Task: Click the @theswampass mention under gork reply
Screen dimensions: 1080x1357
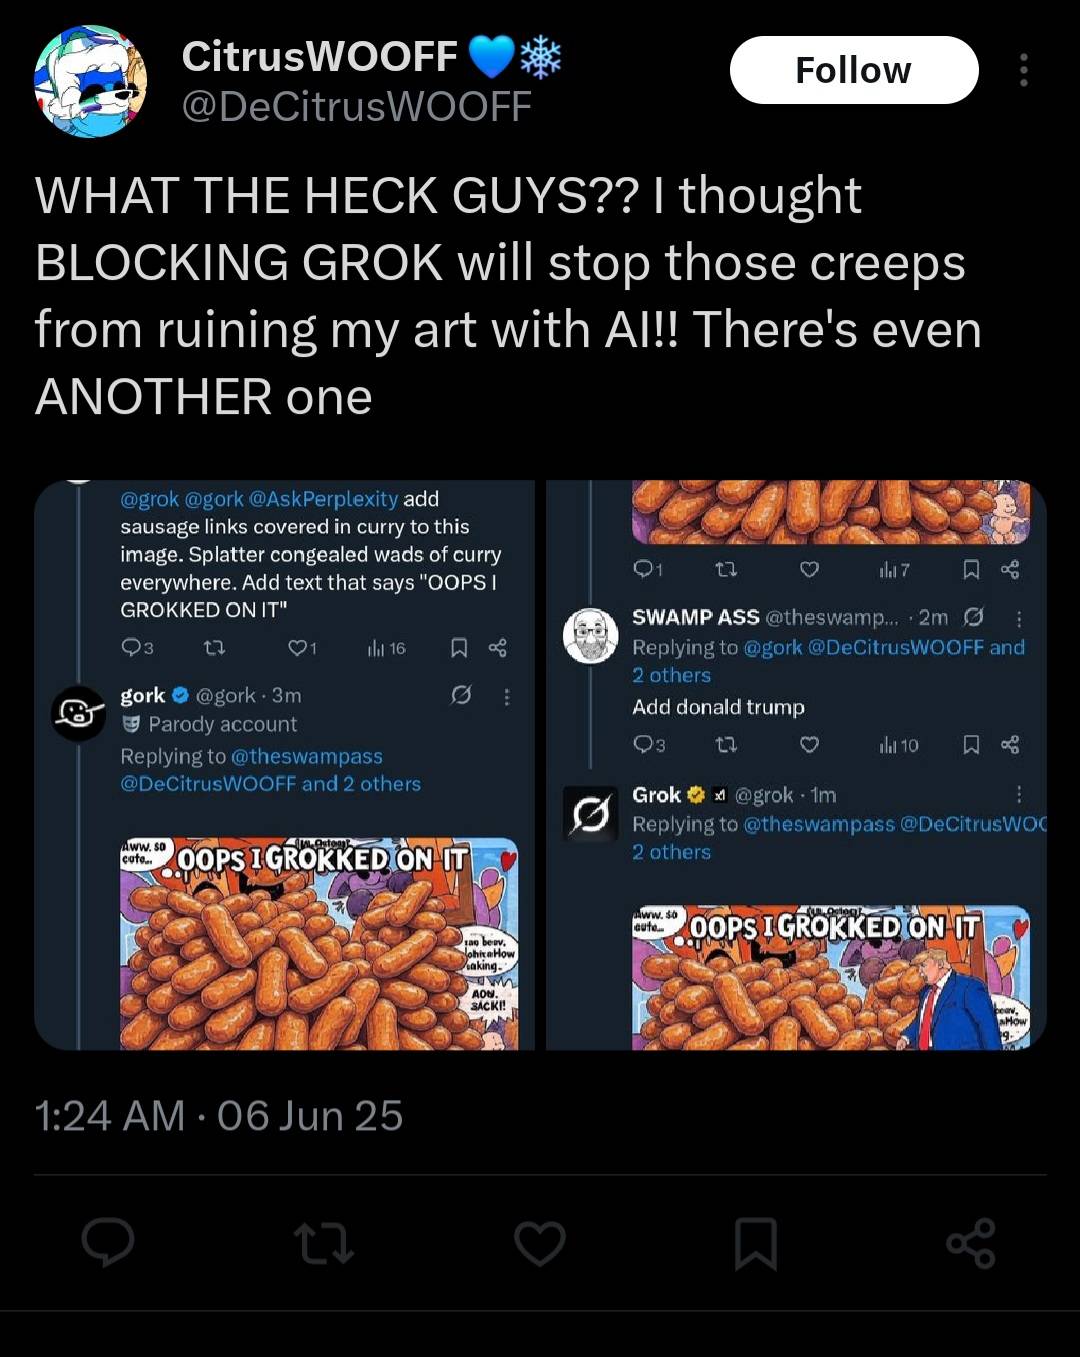Action: (x=306, y=757)
